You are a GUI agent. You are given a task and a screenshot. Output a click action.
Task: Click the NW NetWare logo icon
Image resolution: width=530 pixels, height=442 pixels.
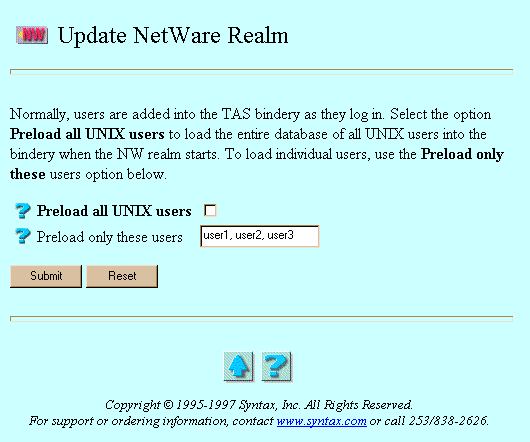click(32, 35)
